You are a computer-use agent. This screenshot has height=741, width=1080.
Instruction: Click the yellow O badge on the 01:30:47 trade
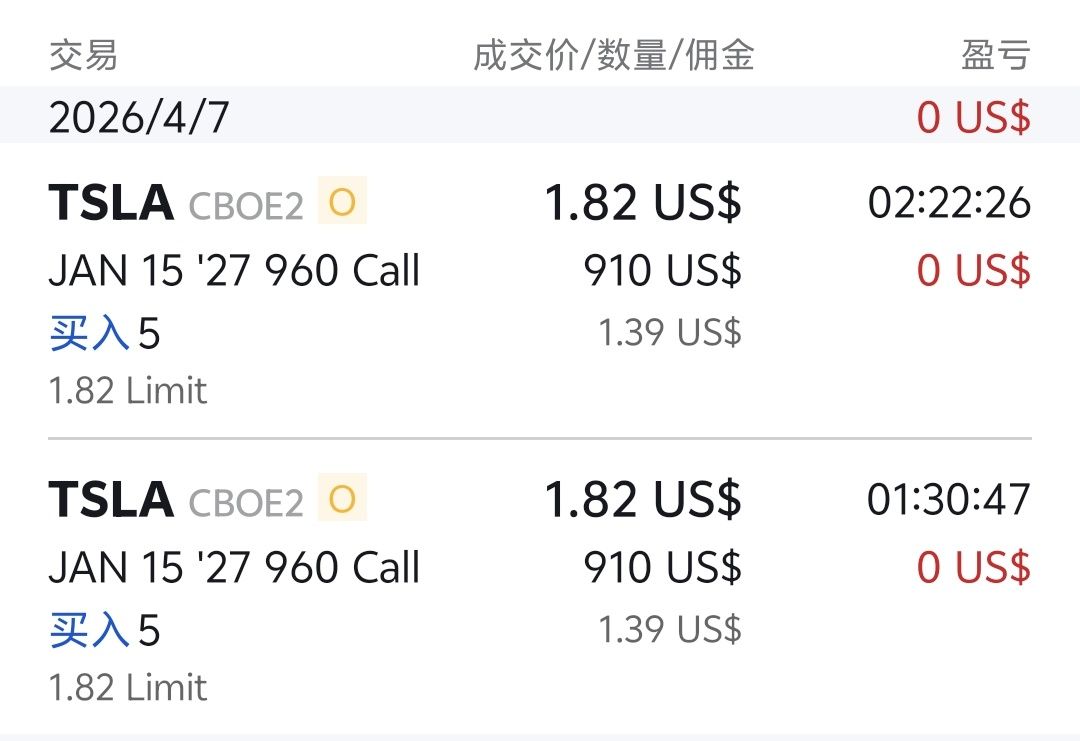pos(342,499)
